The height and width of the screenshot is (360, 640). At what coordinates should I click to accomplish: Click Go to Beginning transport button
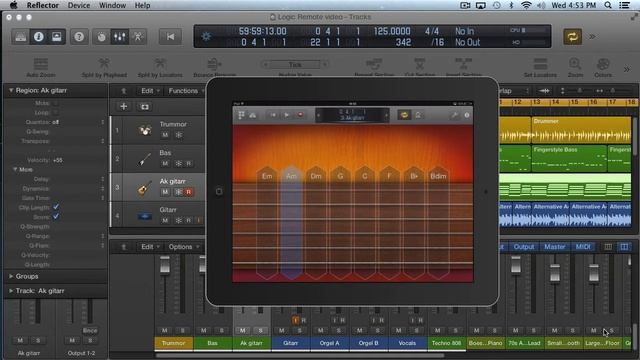tap(170, 37)
